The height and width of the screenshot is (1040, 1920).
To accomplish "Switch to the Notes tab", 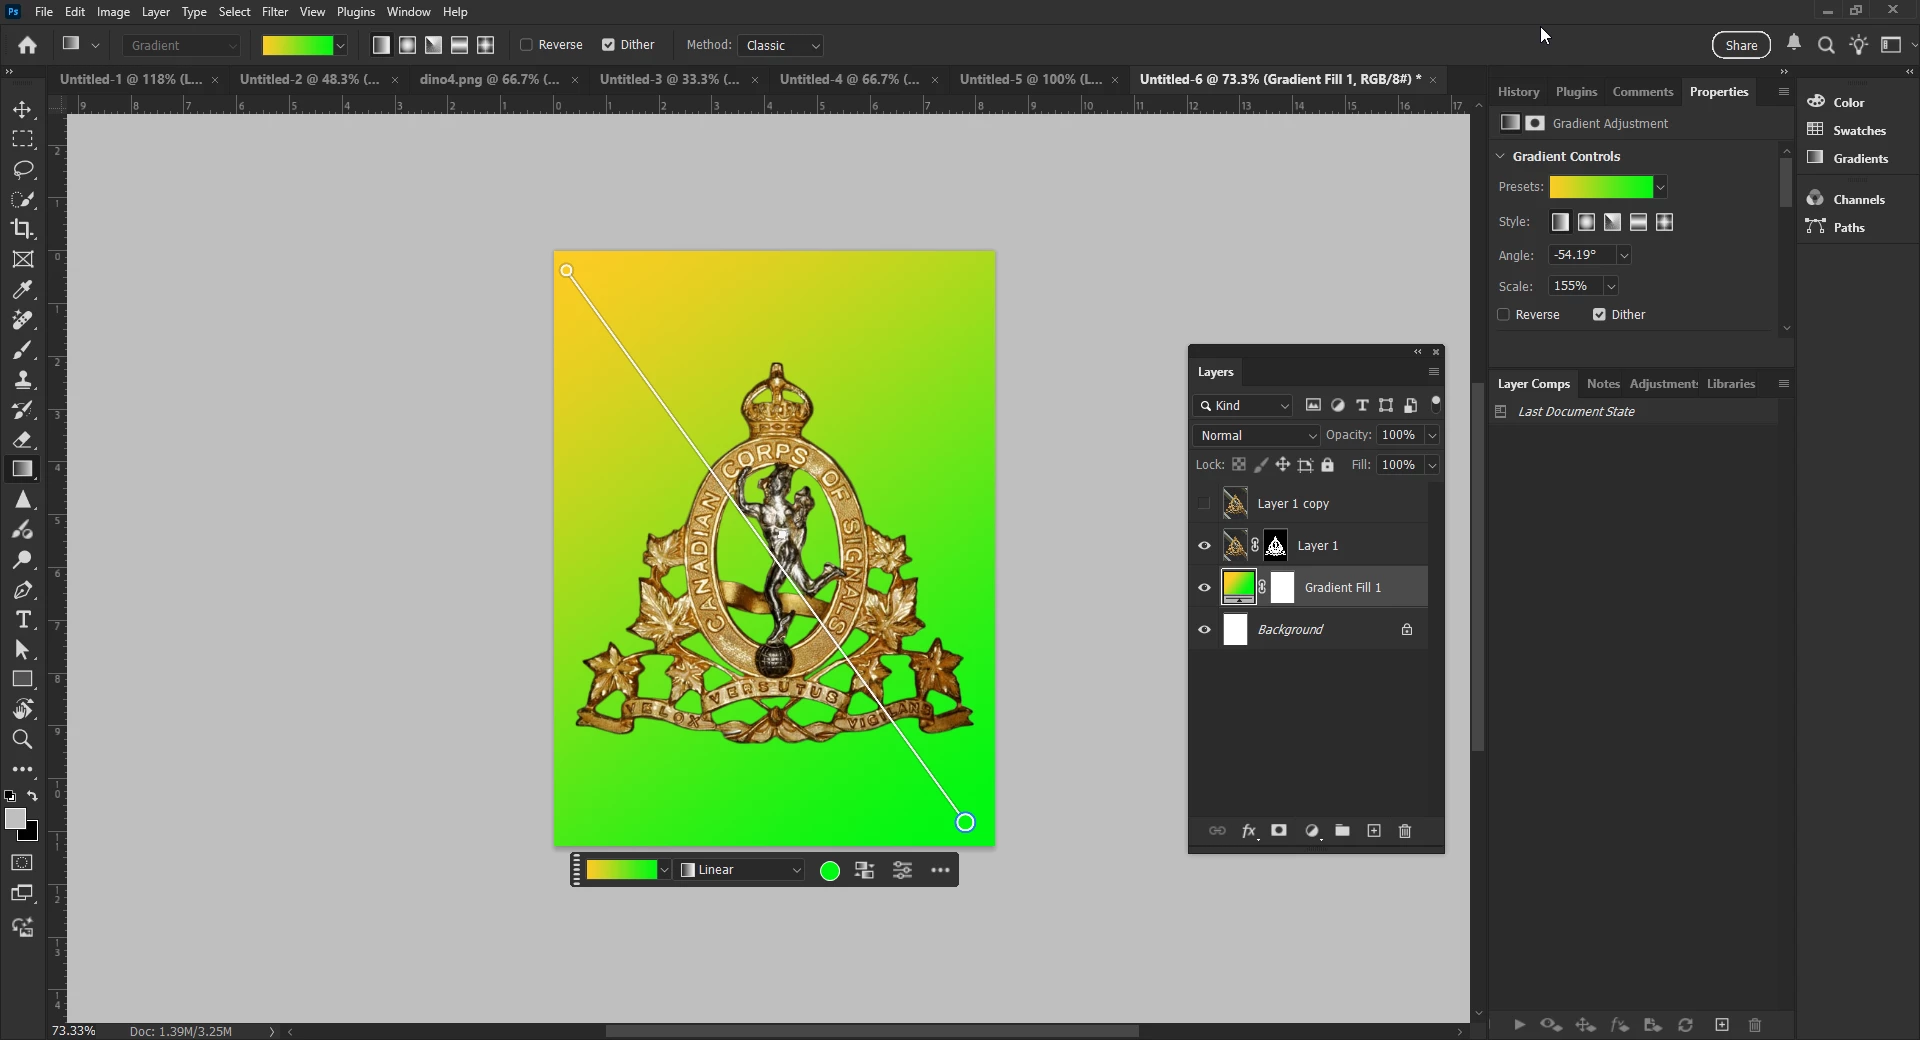I will [x=1603, y=384].
